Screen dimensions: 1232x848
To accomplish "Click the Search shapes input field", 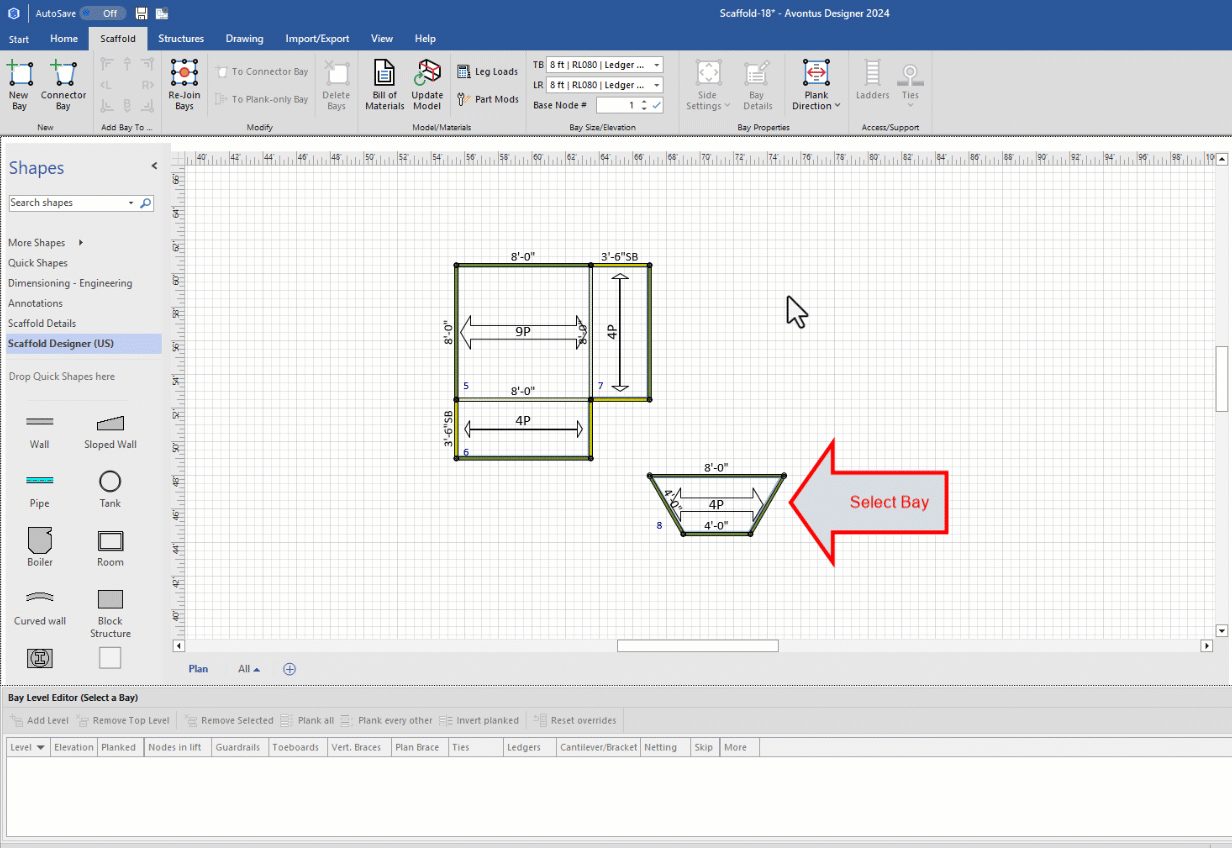I will click(x=67, y=203).
